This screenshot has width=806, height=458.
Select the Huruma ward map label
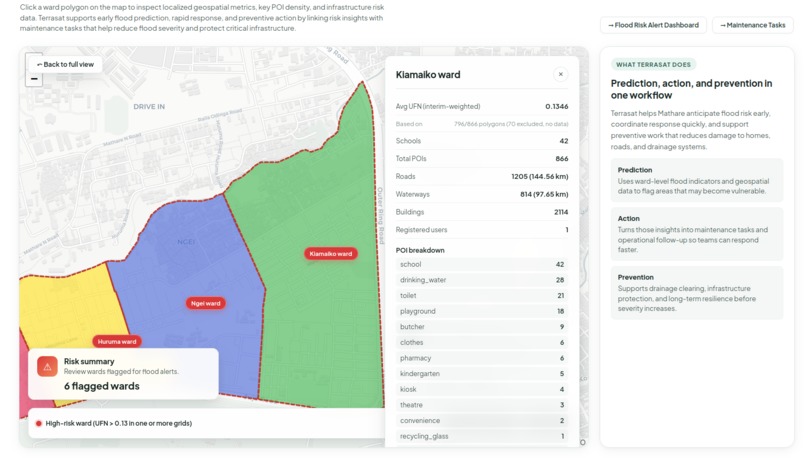coord(117,341)
